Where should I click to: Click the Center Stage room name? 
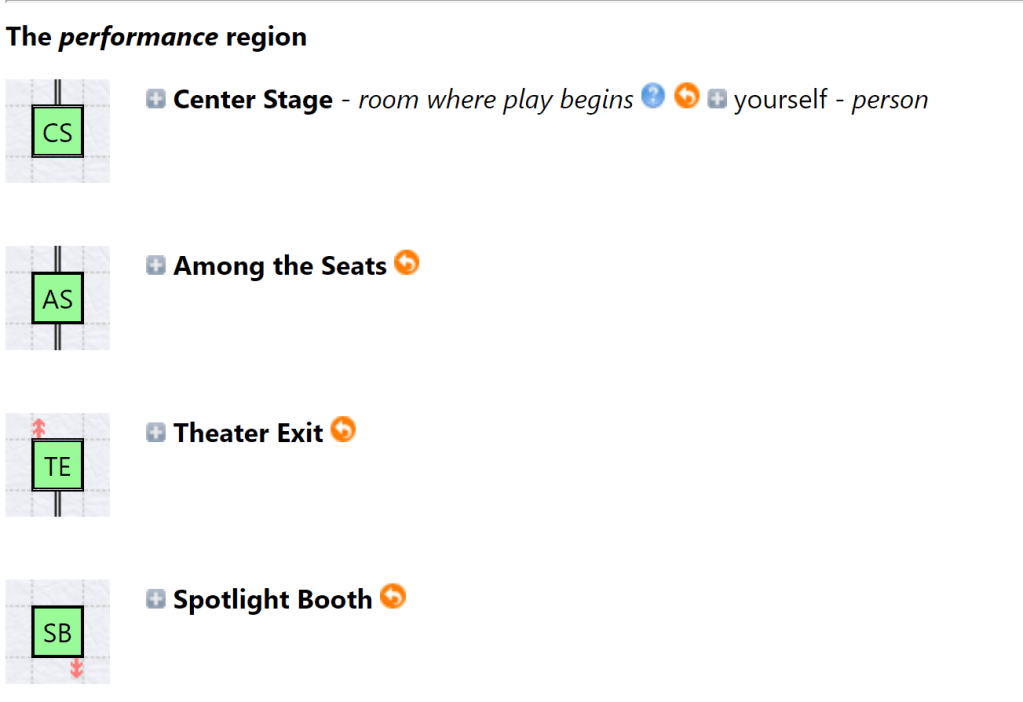252,99
